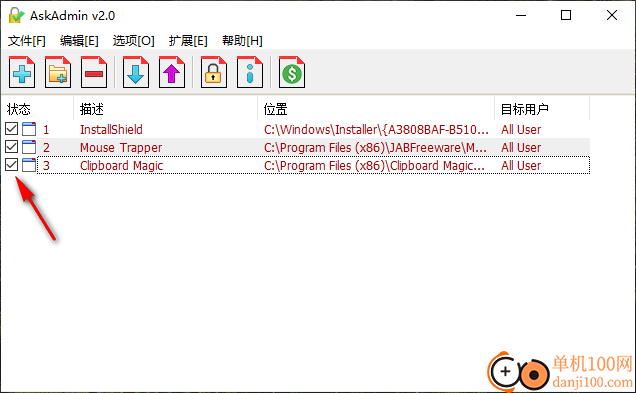The image size is (636, 393).
Task: Uncheck the Mouse Trapper block checkbox
Action: point(11,146)
